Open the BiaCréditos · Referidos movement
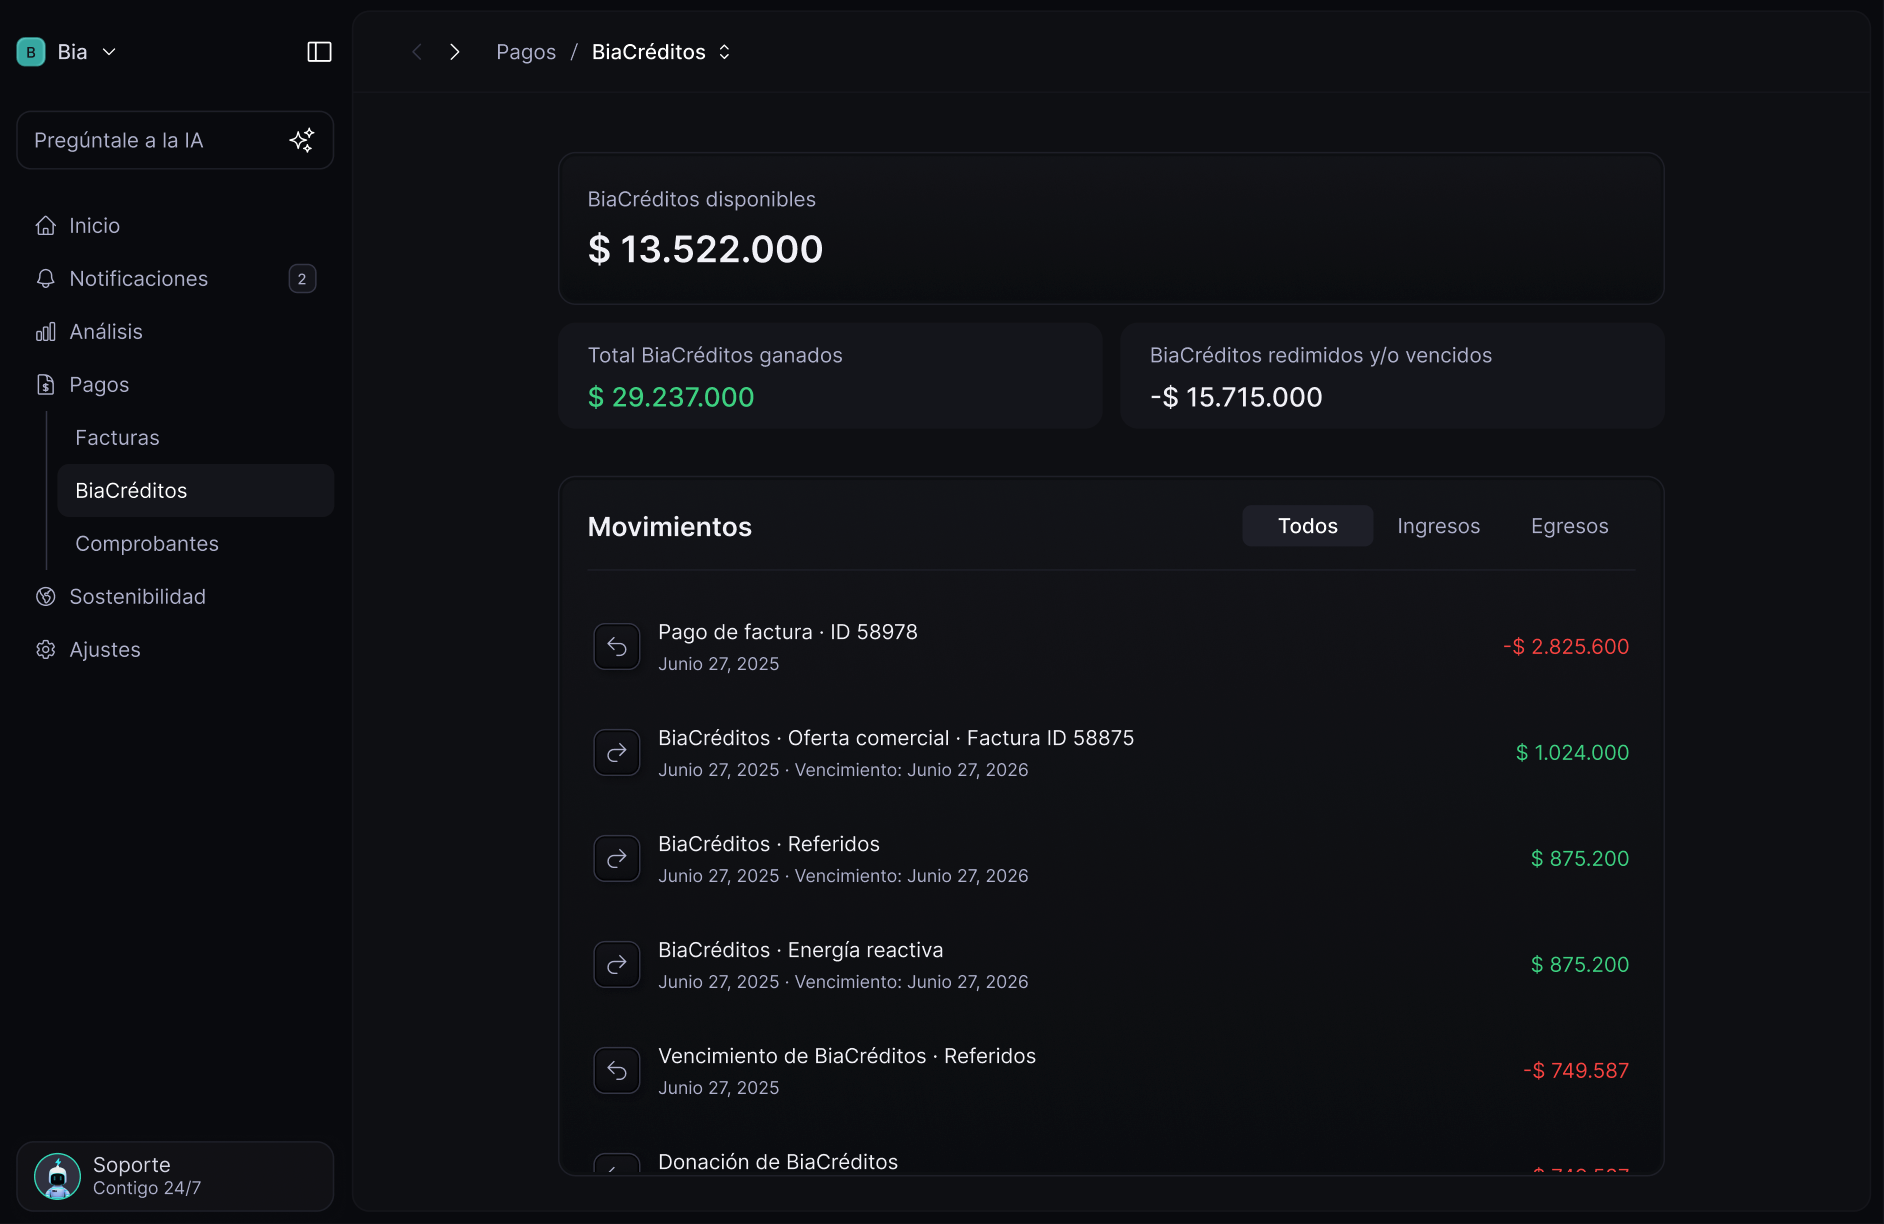1884x1224 pixels. (1111, 859)
